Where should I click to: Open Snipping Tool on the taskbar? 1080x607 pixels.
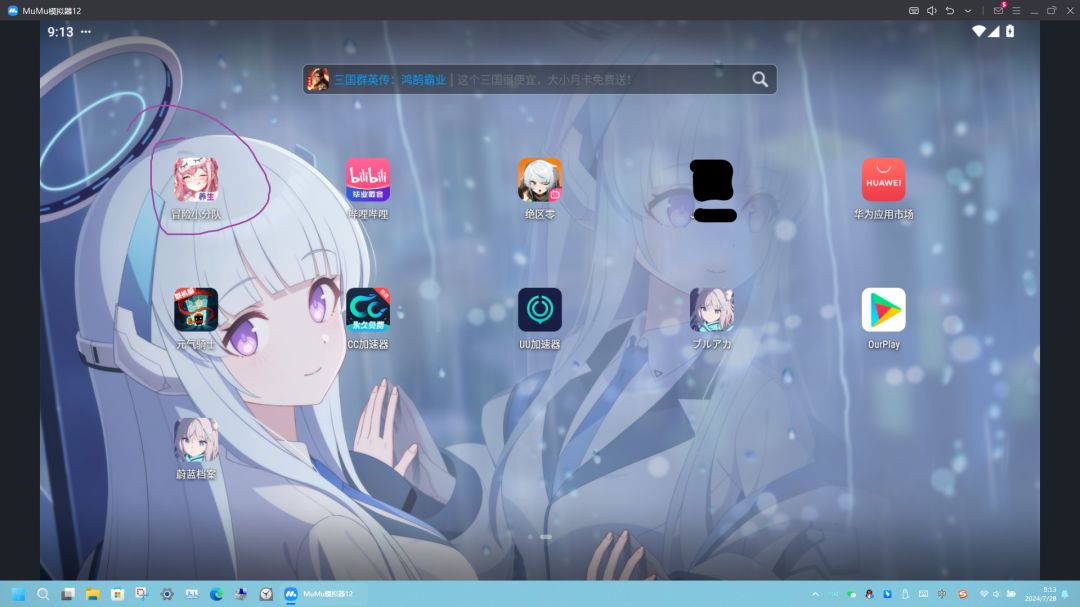(142, 594)
